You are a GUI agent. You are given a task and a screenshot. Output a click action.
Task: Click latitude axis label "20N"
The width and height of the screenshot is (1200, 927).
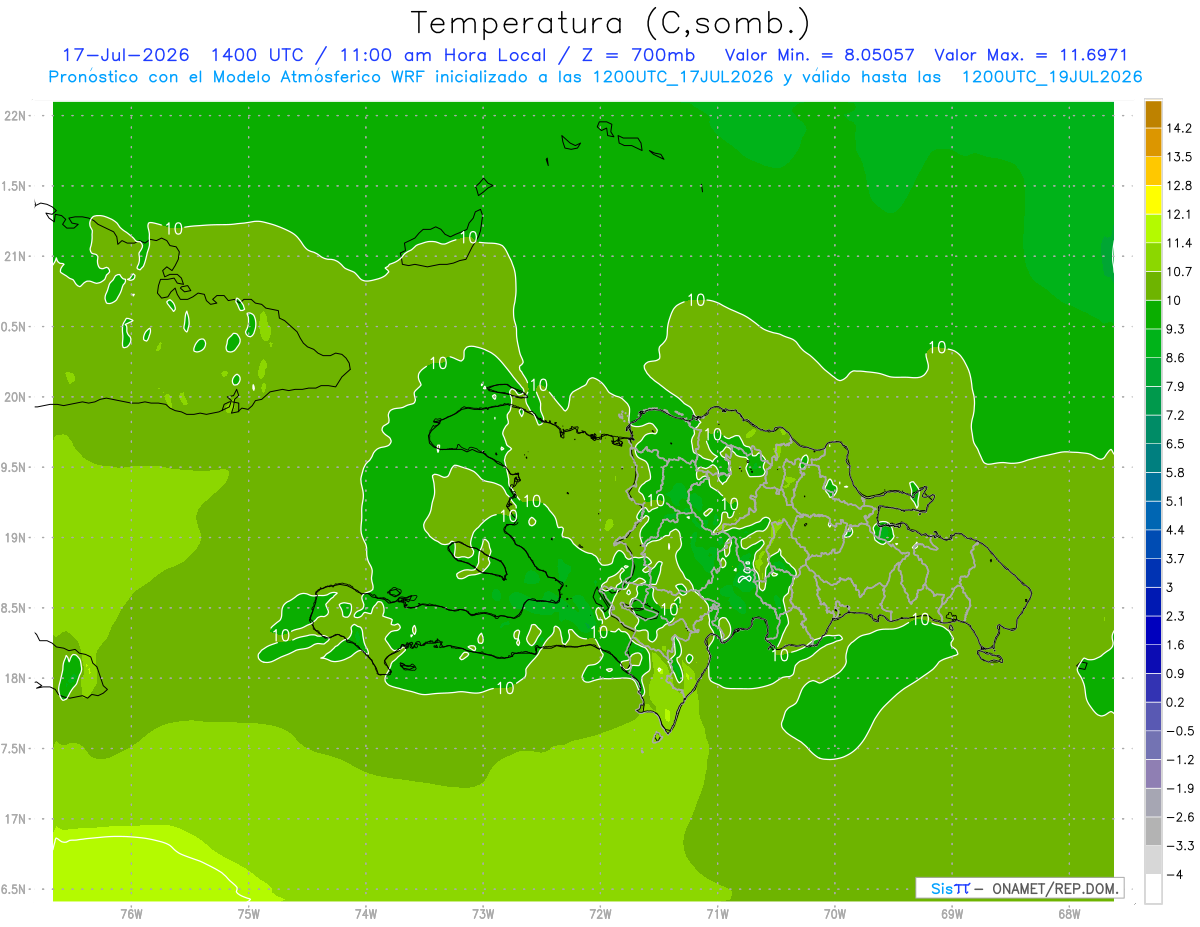pos(14,397)
